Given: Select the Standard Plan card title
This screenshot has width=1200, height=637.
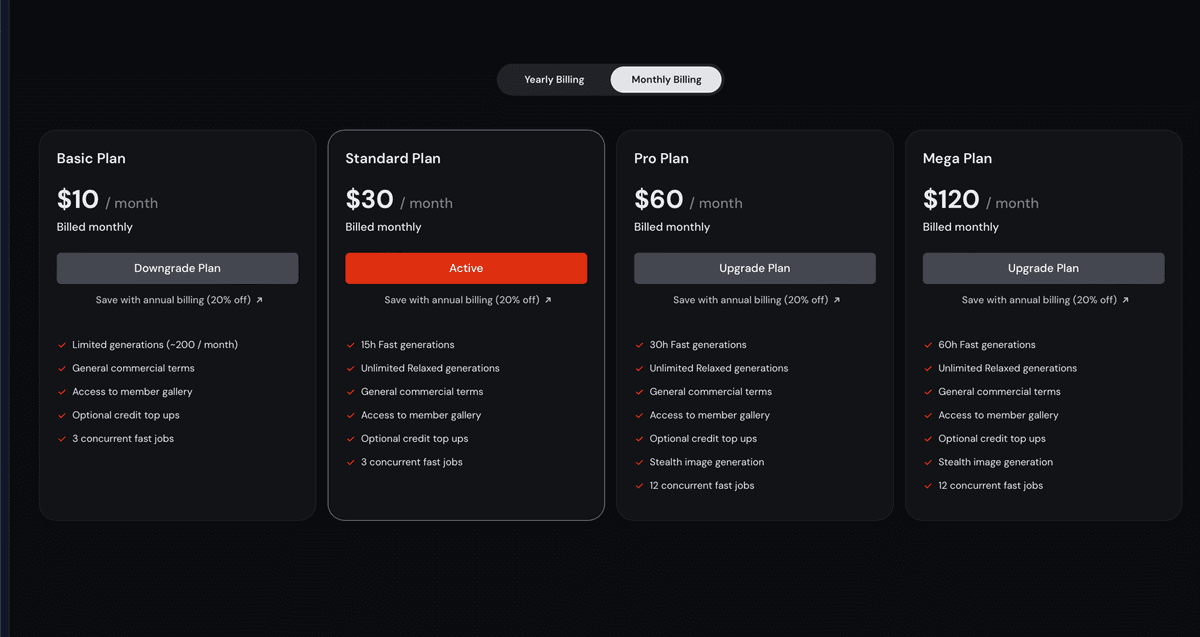Looking at the screenshot, I should click(x=393, y=158).
